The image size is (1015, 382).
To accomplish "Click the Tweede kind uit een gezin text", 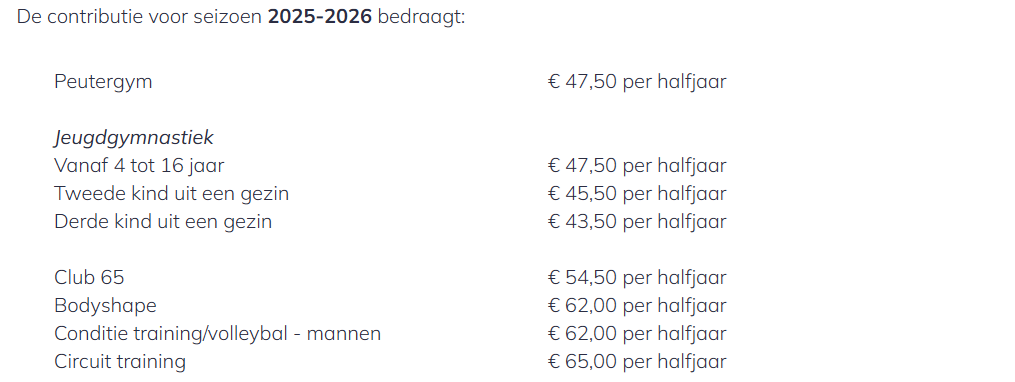I will point(172,194).
